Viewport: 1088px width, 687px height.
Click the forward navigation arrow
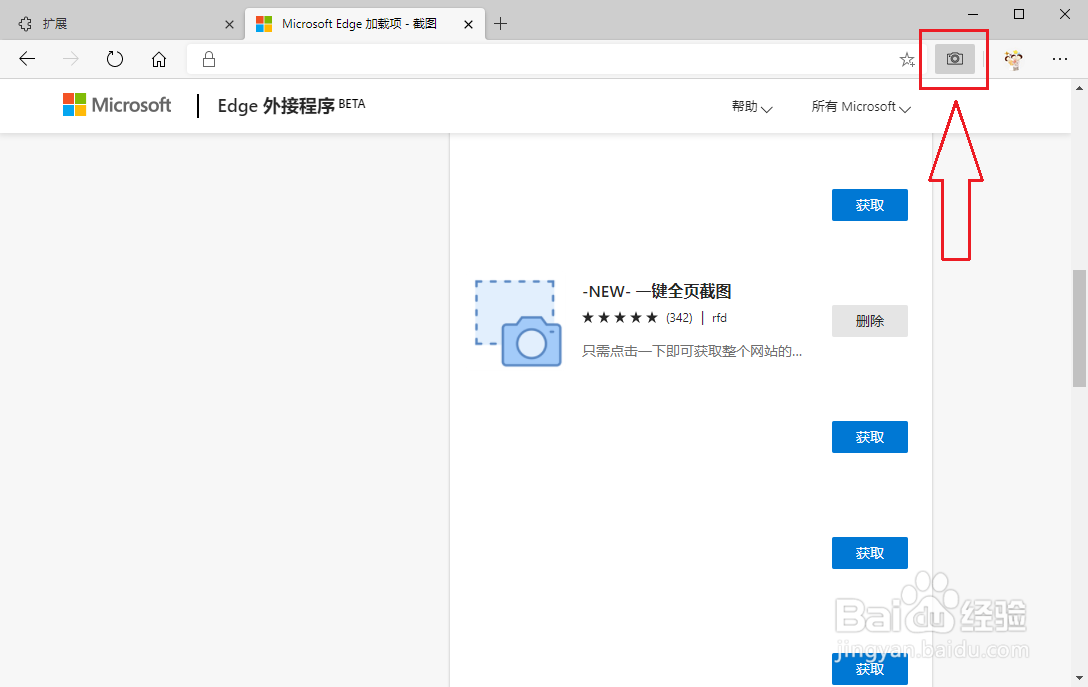point(71,59)
